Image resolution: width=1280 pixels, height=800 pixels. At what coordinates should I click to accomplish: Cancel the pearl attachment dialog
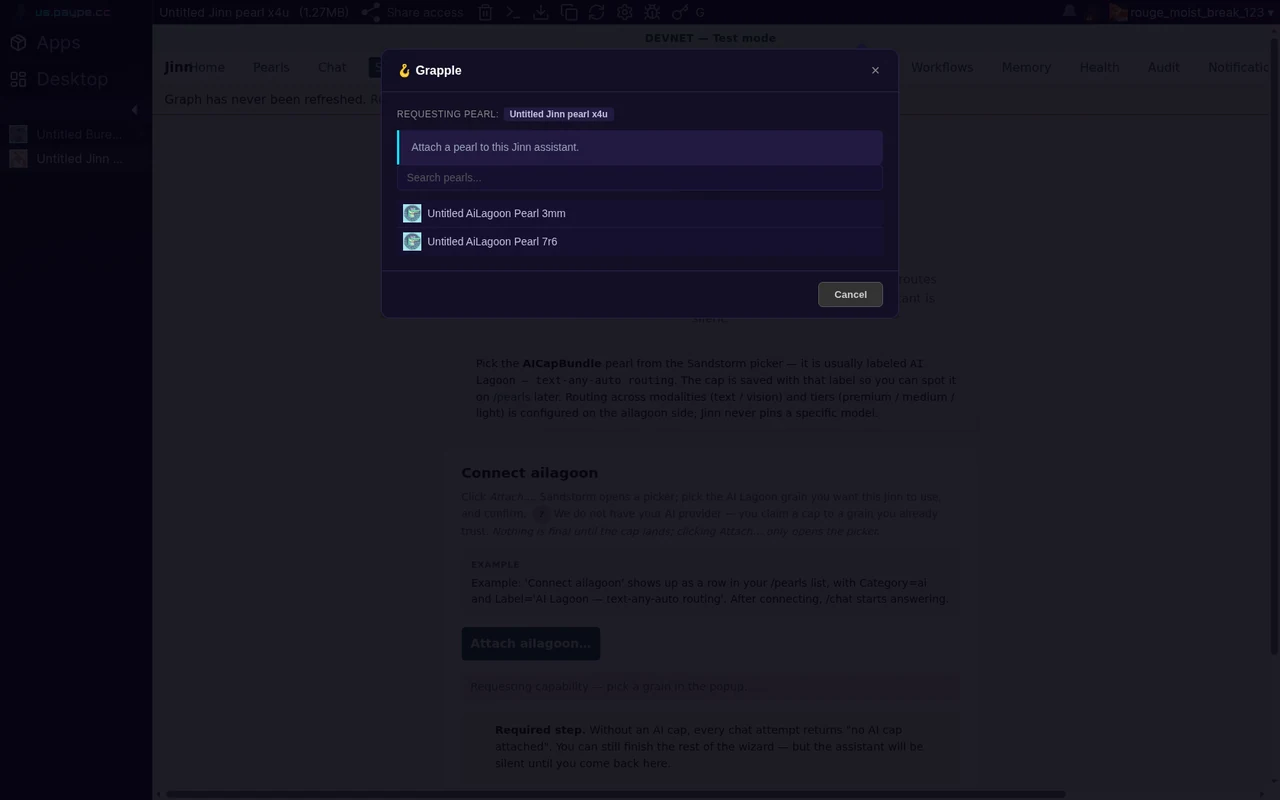point(850,294)
